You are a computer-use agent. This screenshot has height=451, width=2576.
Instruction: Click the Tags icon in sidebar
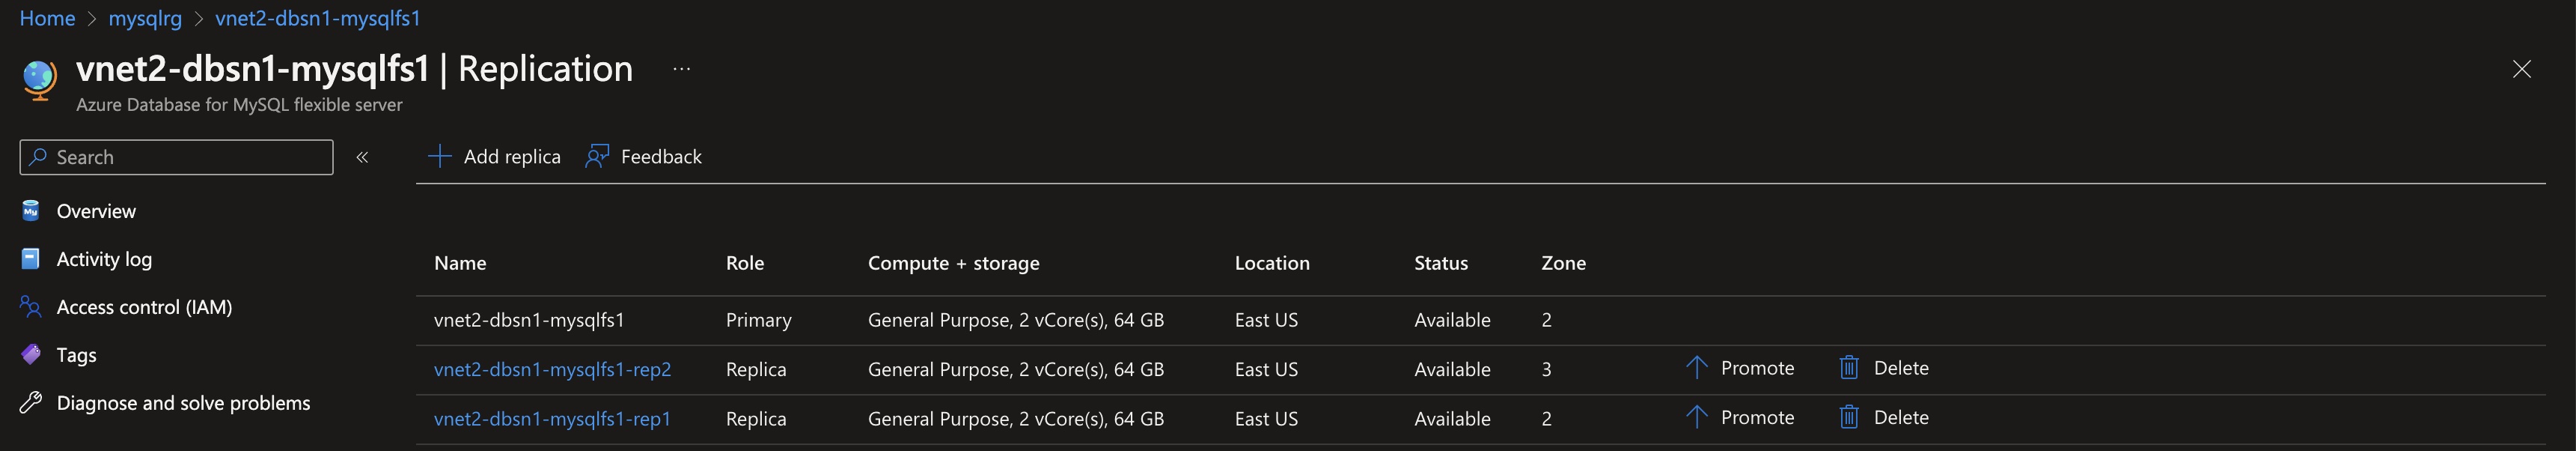(31, 355)
